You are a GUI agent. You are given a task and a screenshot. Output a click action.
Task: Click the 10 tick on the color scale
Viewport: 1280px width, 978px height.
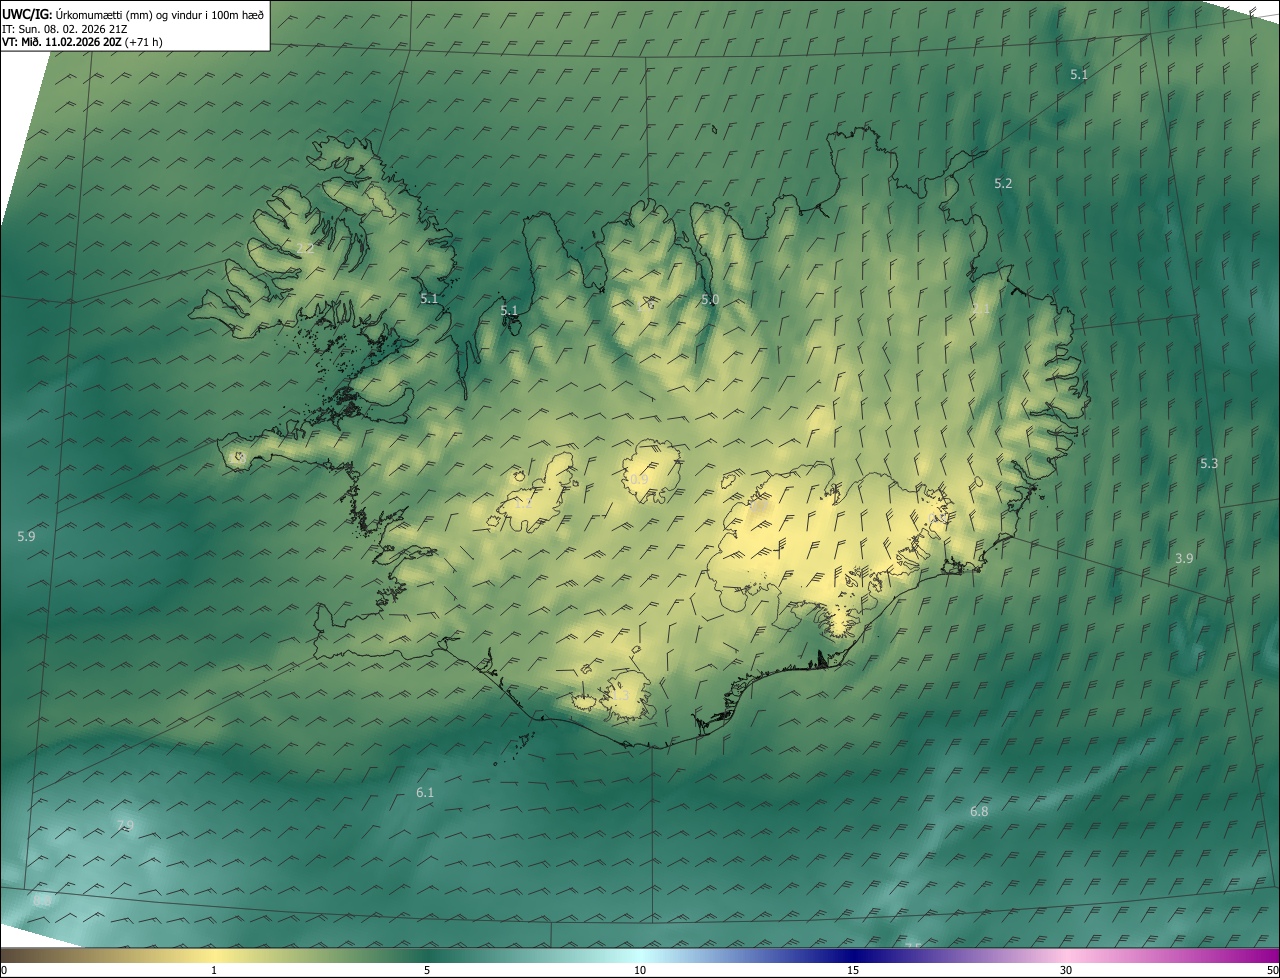click(x=640, y=971)
